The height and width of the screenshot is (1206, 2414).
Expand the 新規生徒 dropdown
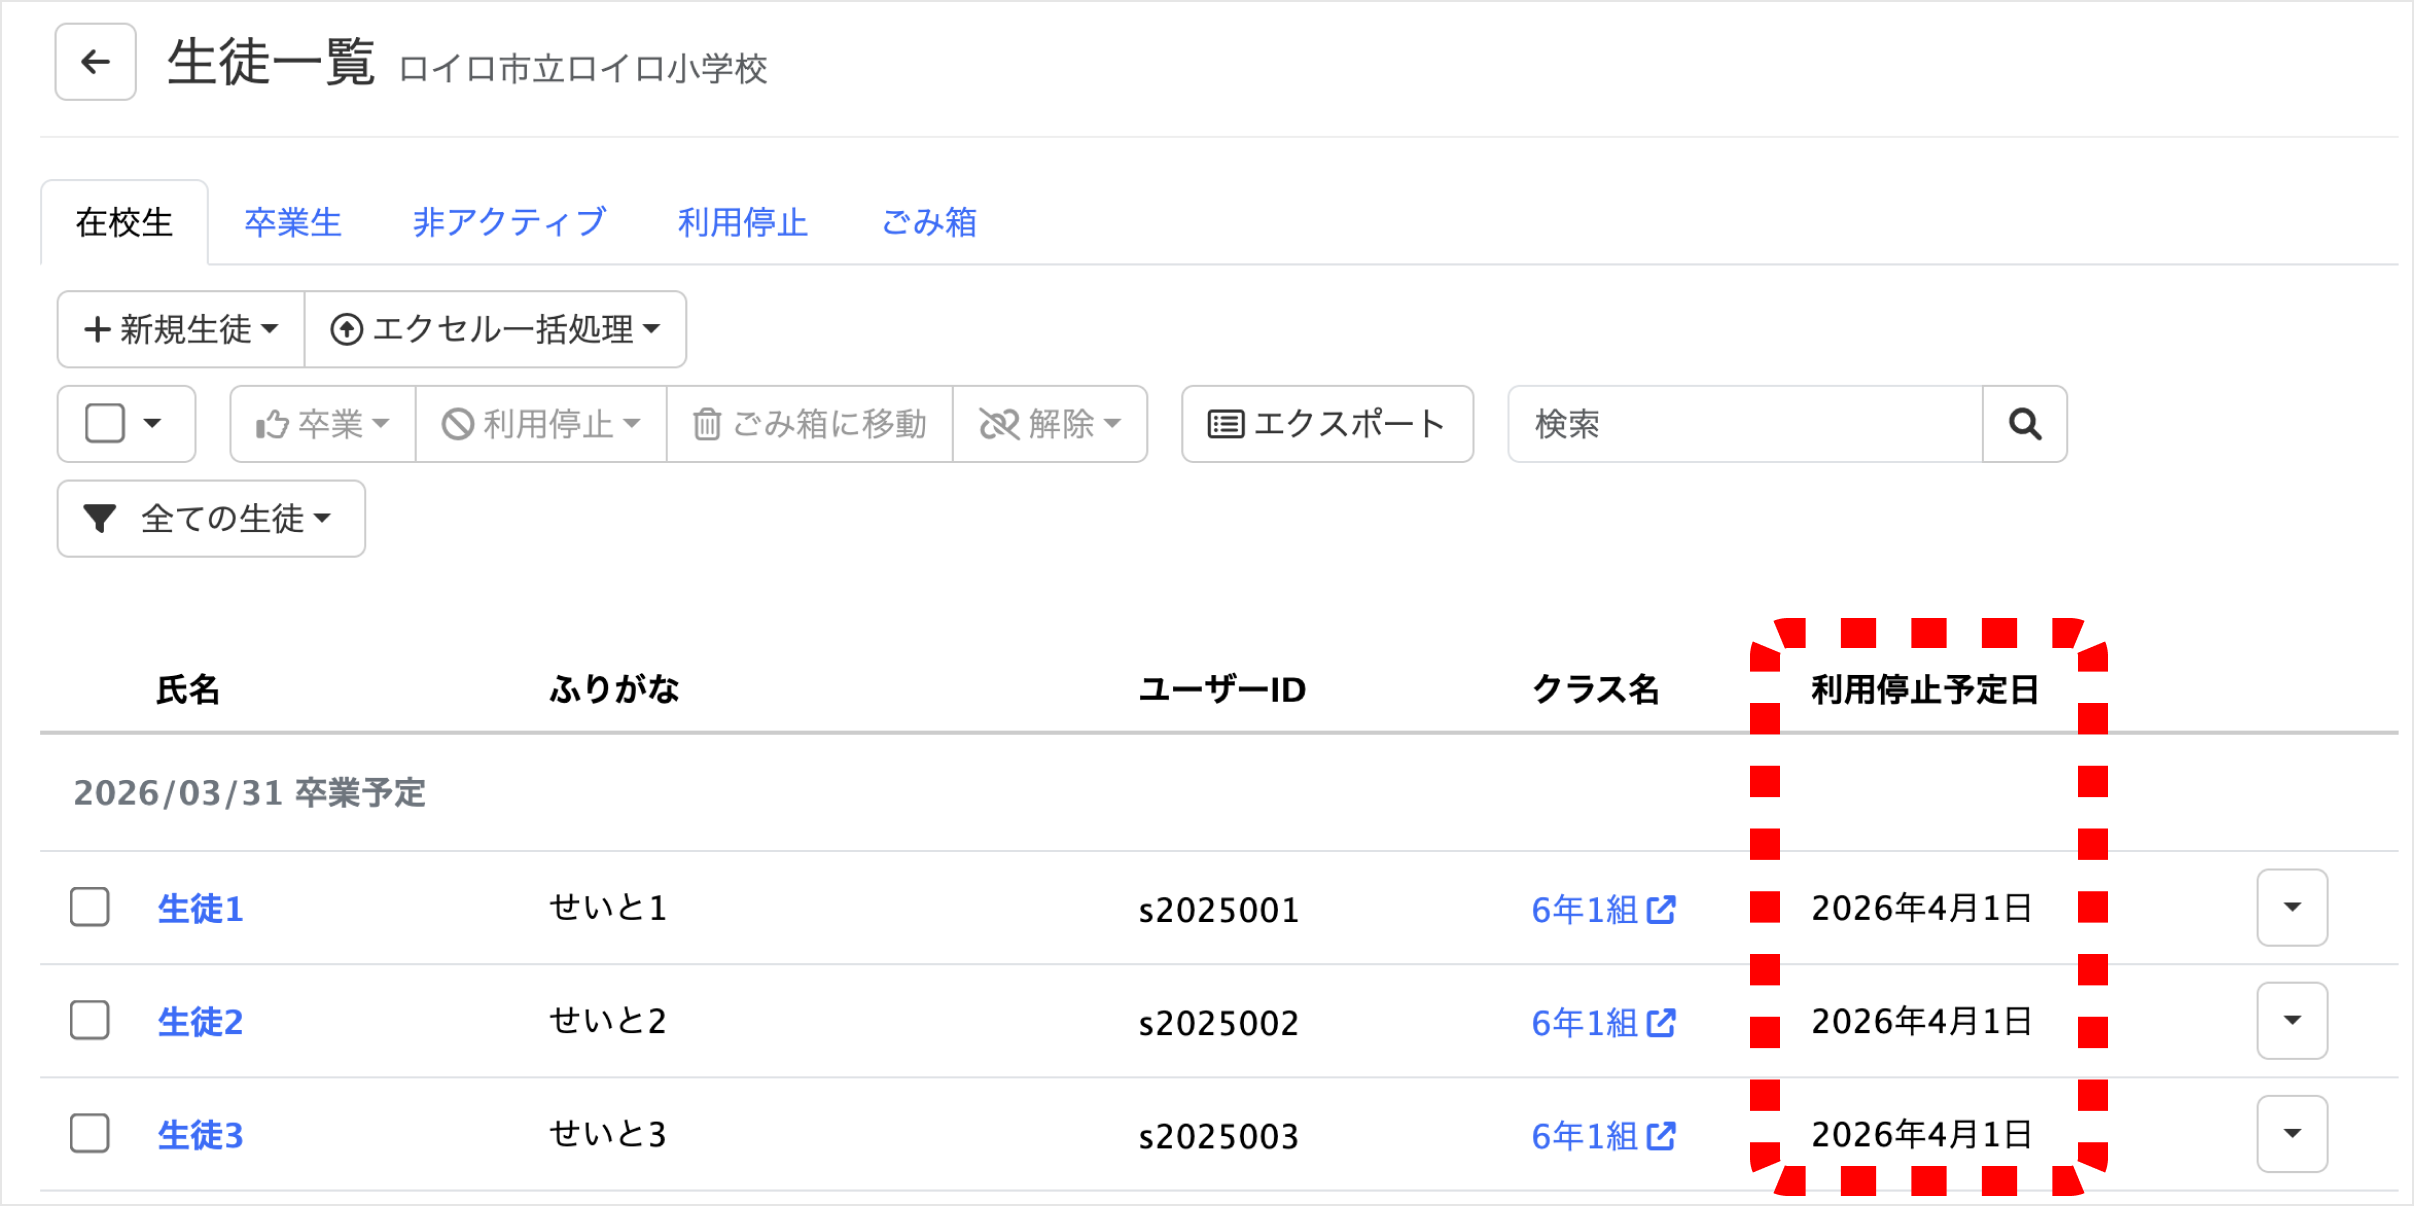(181, 329)
